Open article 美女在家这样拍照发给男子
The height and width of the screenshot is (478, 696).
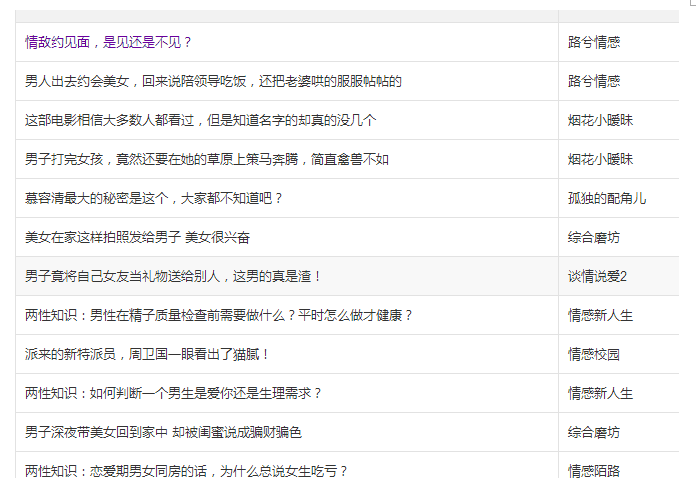point(137,237)
